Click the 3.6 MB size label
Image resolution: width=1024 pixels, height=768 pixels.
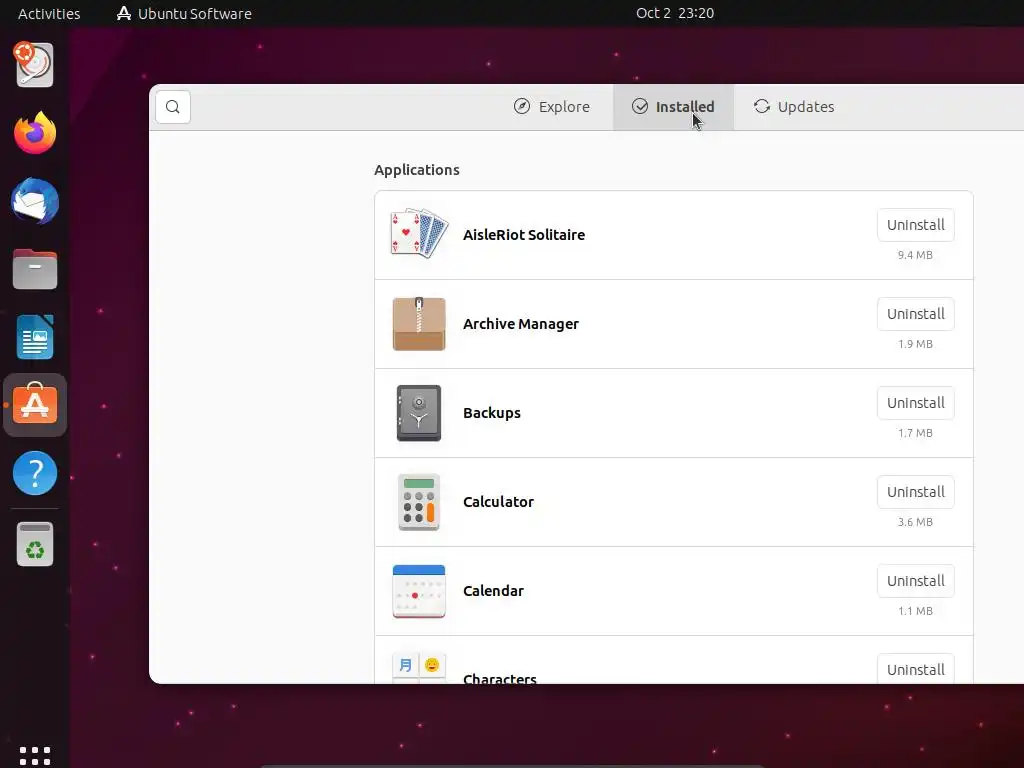coord(915,522)
